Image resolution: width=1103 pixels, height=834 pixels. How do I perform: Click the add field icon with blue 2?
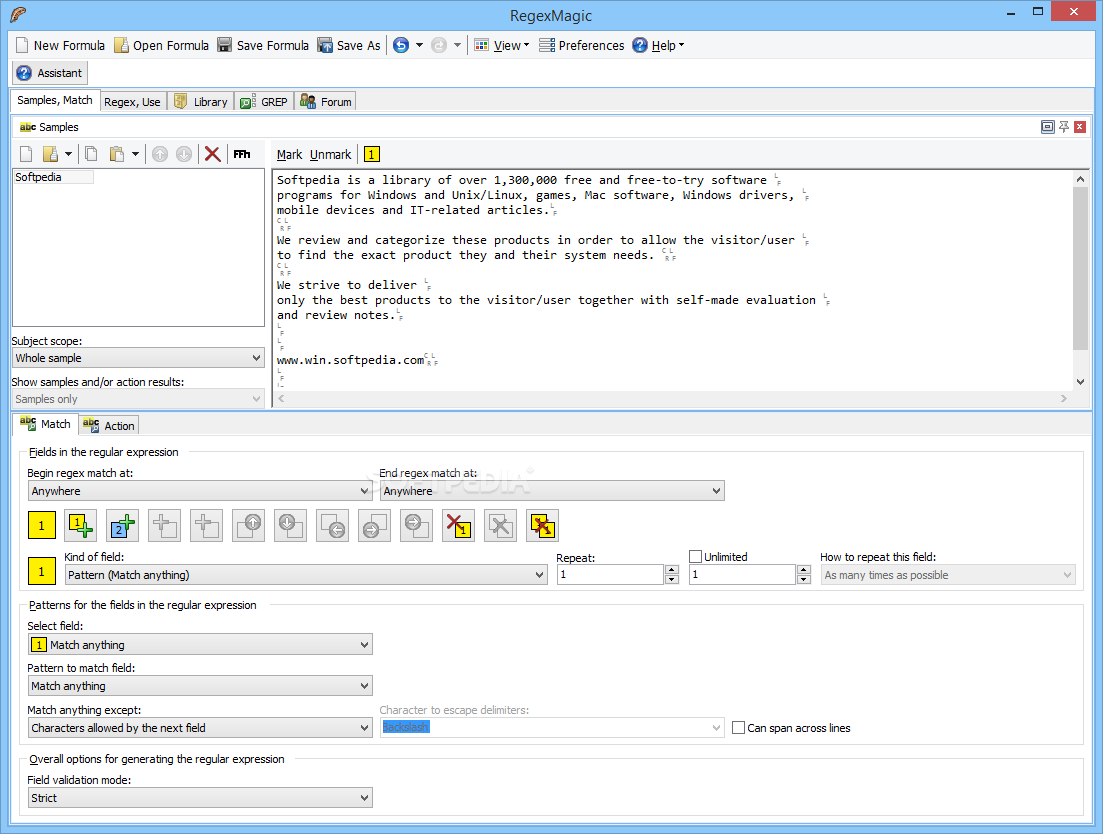pos(122,526)
